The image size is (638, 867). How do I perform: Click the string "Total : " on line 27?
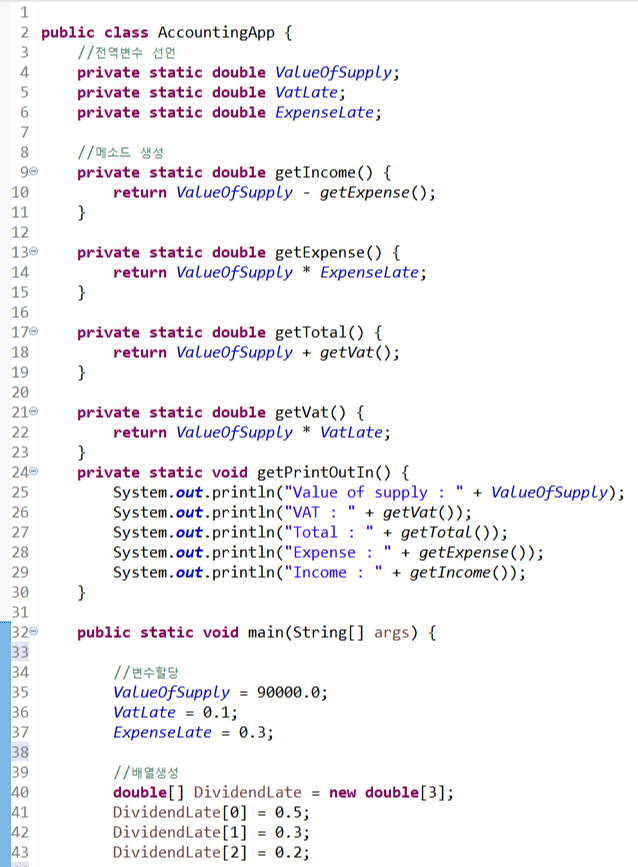coord(329,532)
